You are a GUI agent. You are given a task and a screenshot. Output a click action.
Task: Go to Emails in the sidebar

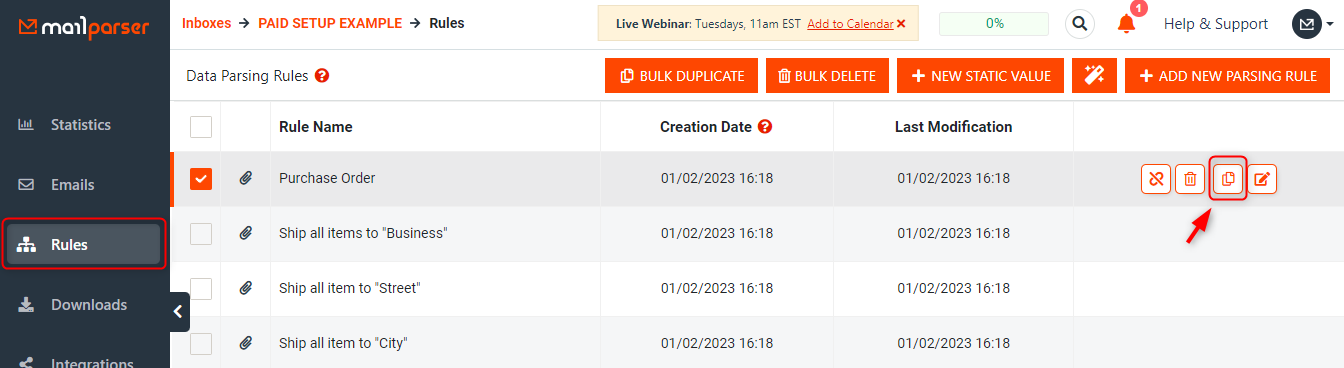point(73,185)
